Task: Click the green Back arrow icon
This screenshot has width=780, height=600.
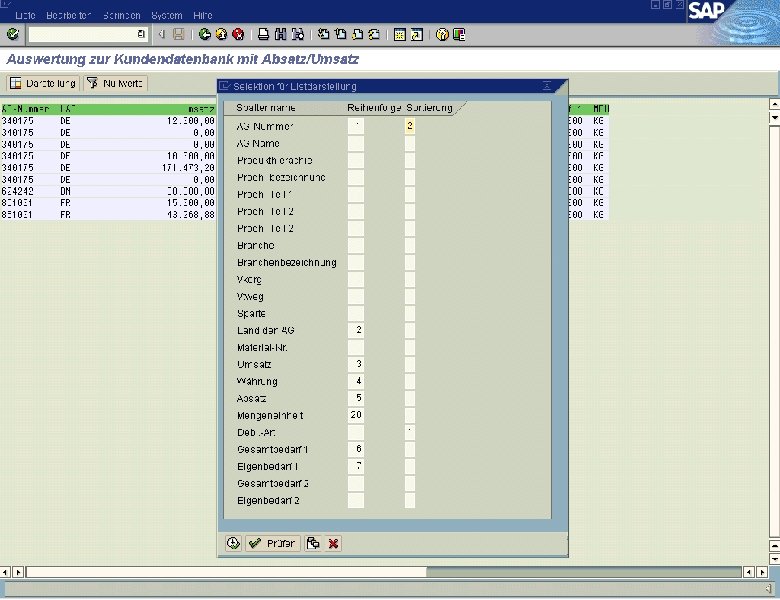Action: click(x=204, y=34)
